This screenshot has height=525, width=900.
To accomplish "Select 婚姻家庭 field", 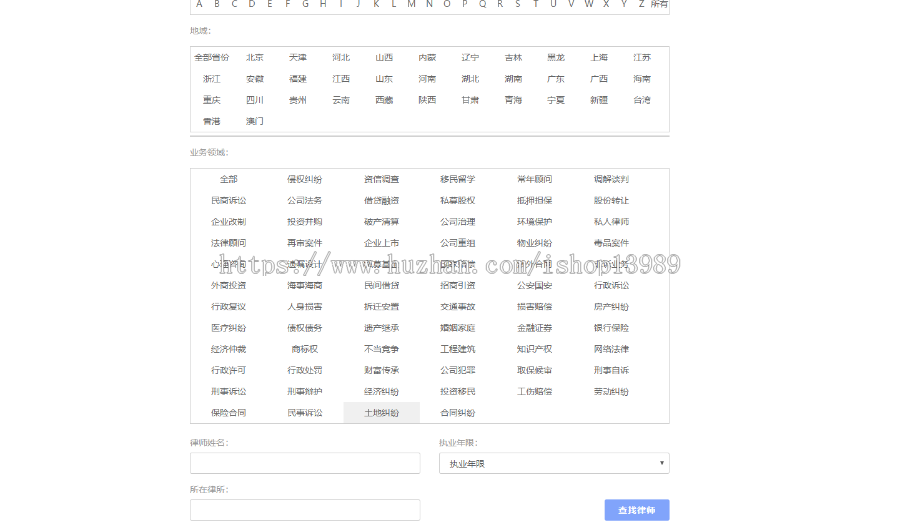I will (x=457, y=328).
